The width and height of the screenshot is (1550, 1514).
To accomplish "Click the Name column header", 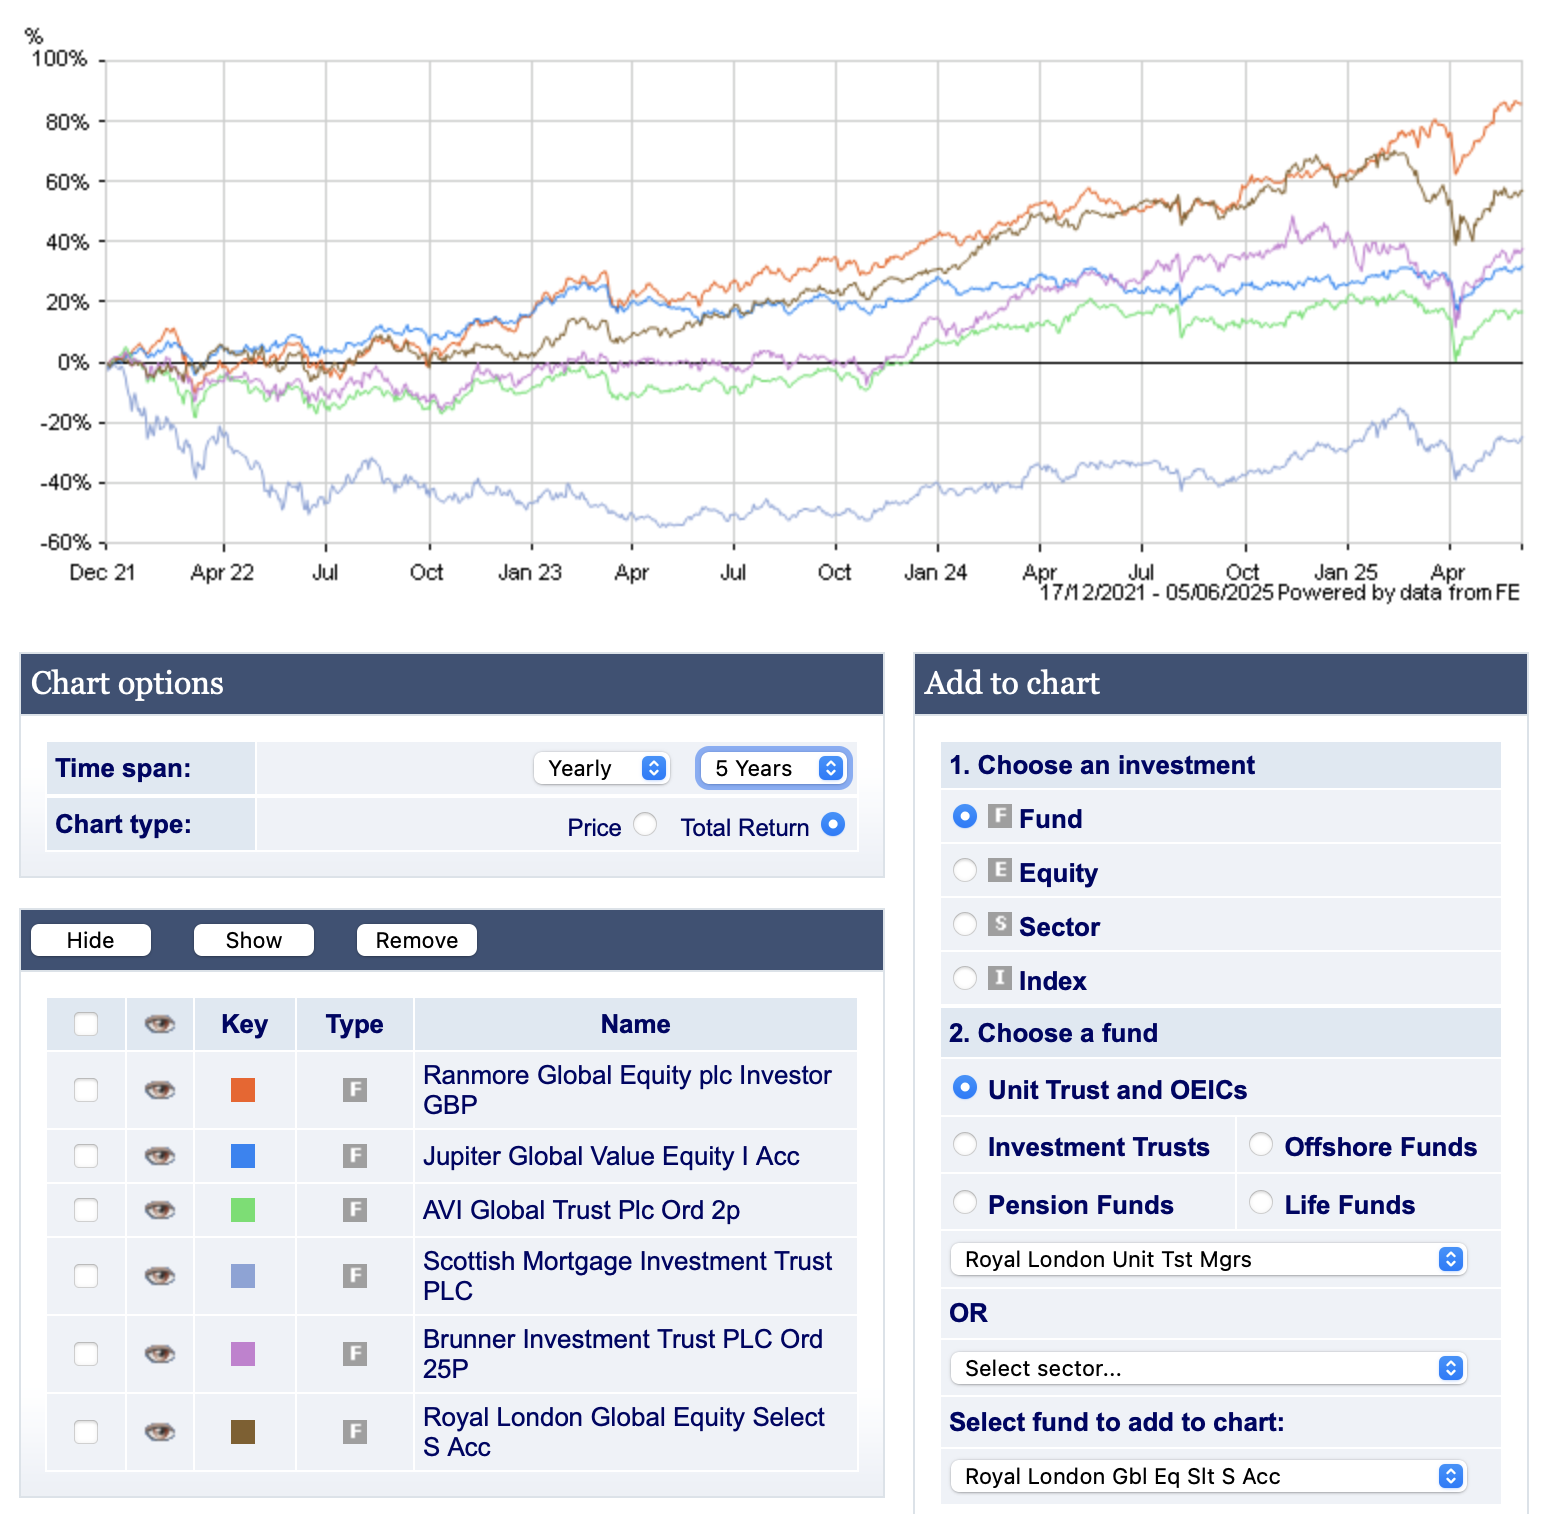I will tap(635, 1024).
